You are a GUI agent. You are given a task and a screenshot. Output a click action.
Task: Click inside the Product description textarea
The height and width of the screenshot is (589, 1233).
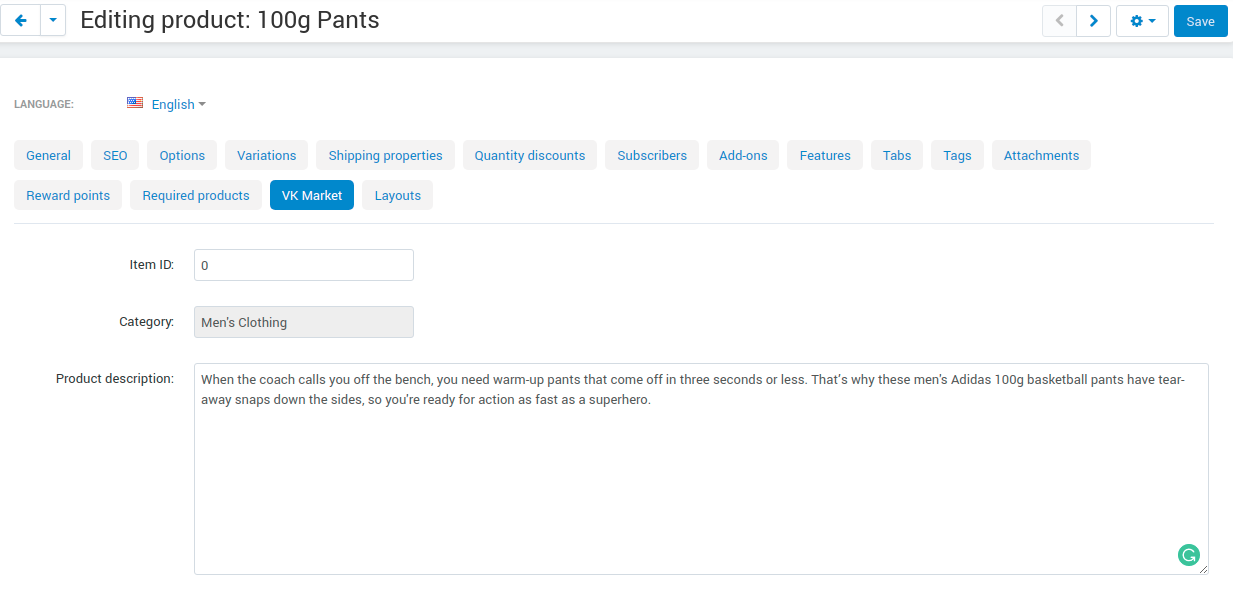point(701,469)
